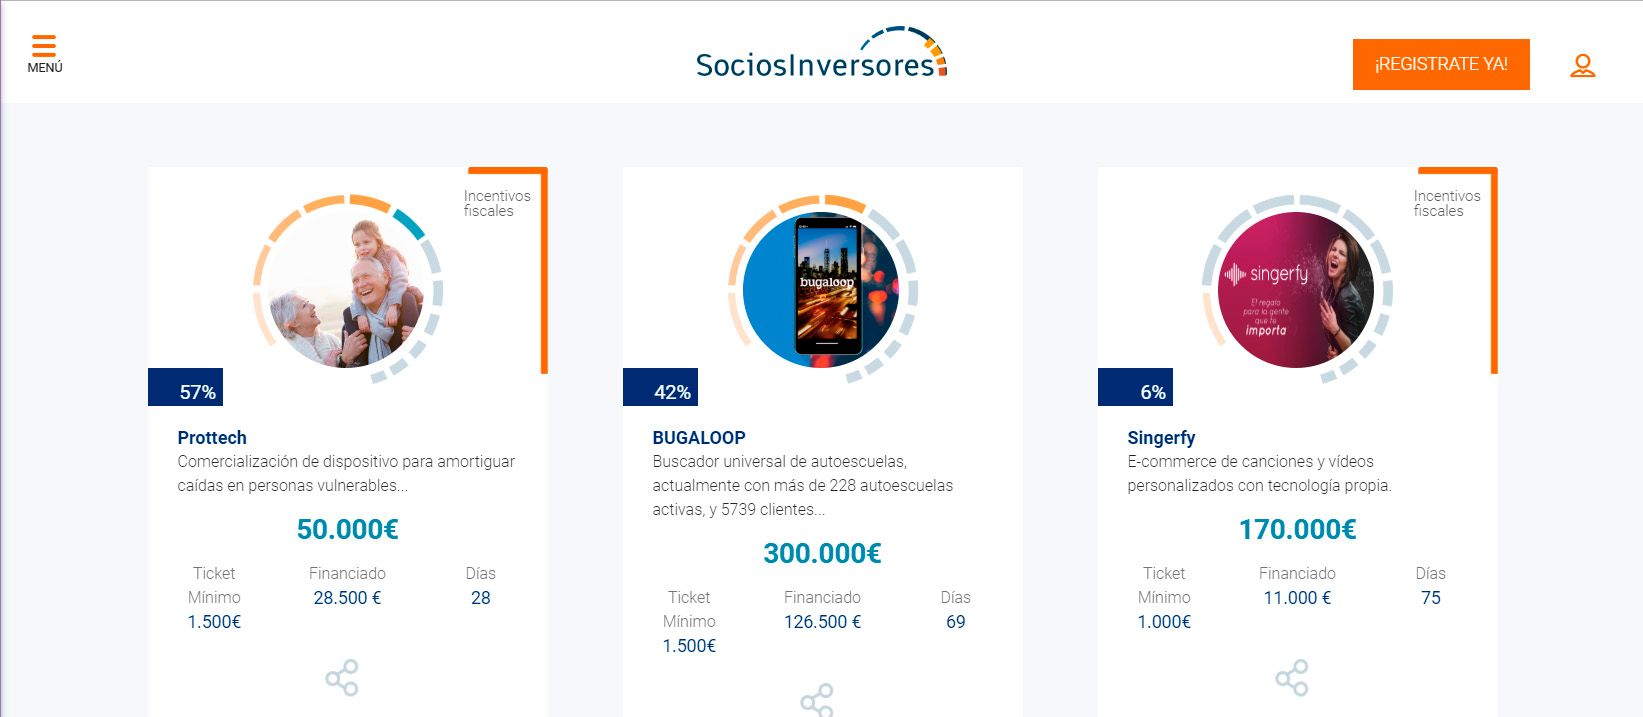This screenshot has width=1643, height=717.
Task: Click the Prottech elderly family thumbnail
Action: pos(347,290)
